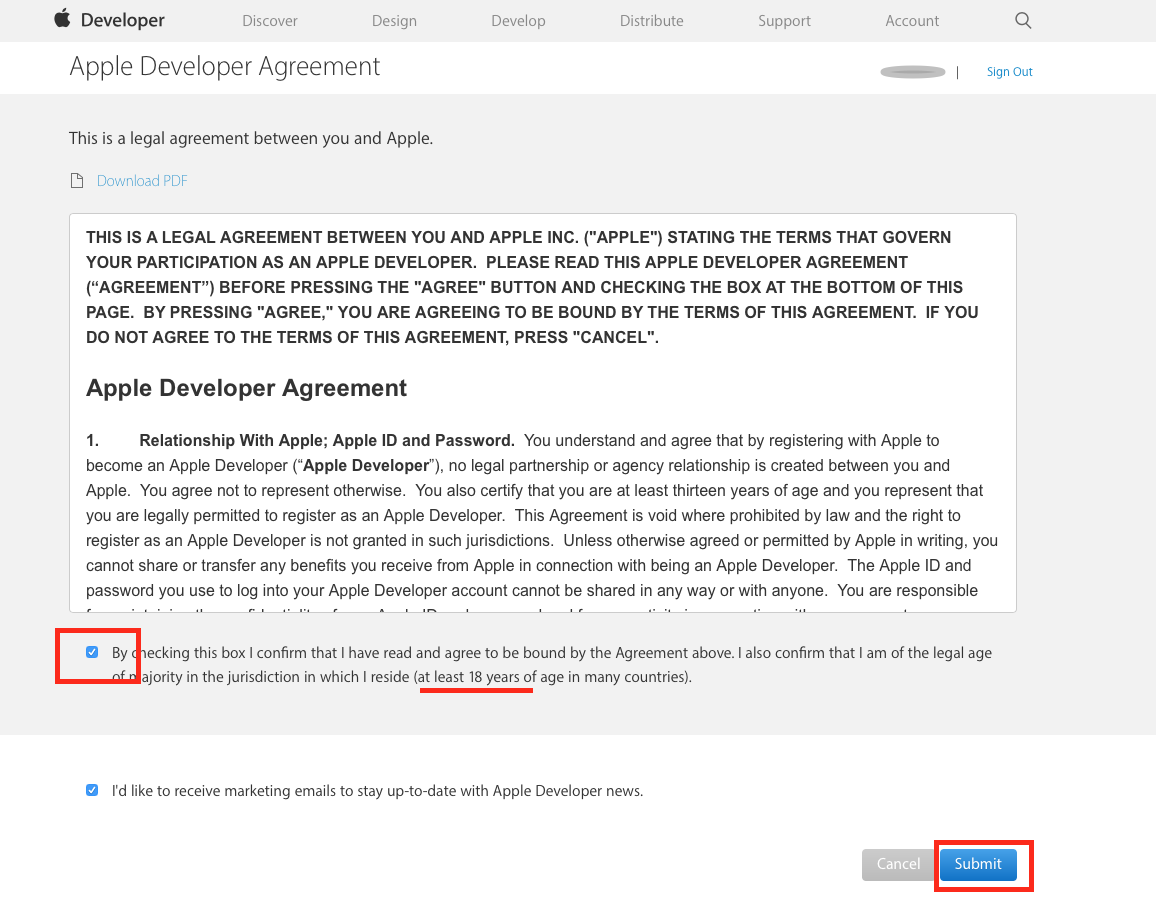Viewport: 1156px width, 906px height.
Task: Uncheck the marketing emails checkbox
Action: [x=92, y=790]
